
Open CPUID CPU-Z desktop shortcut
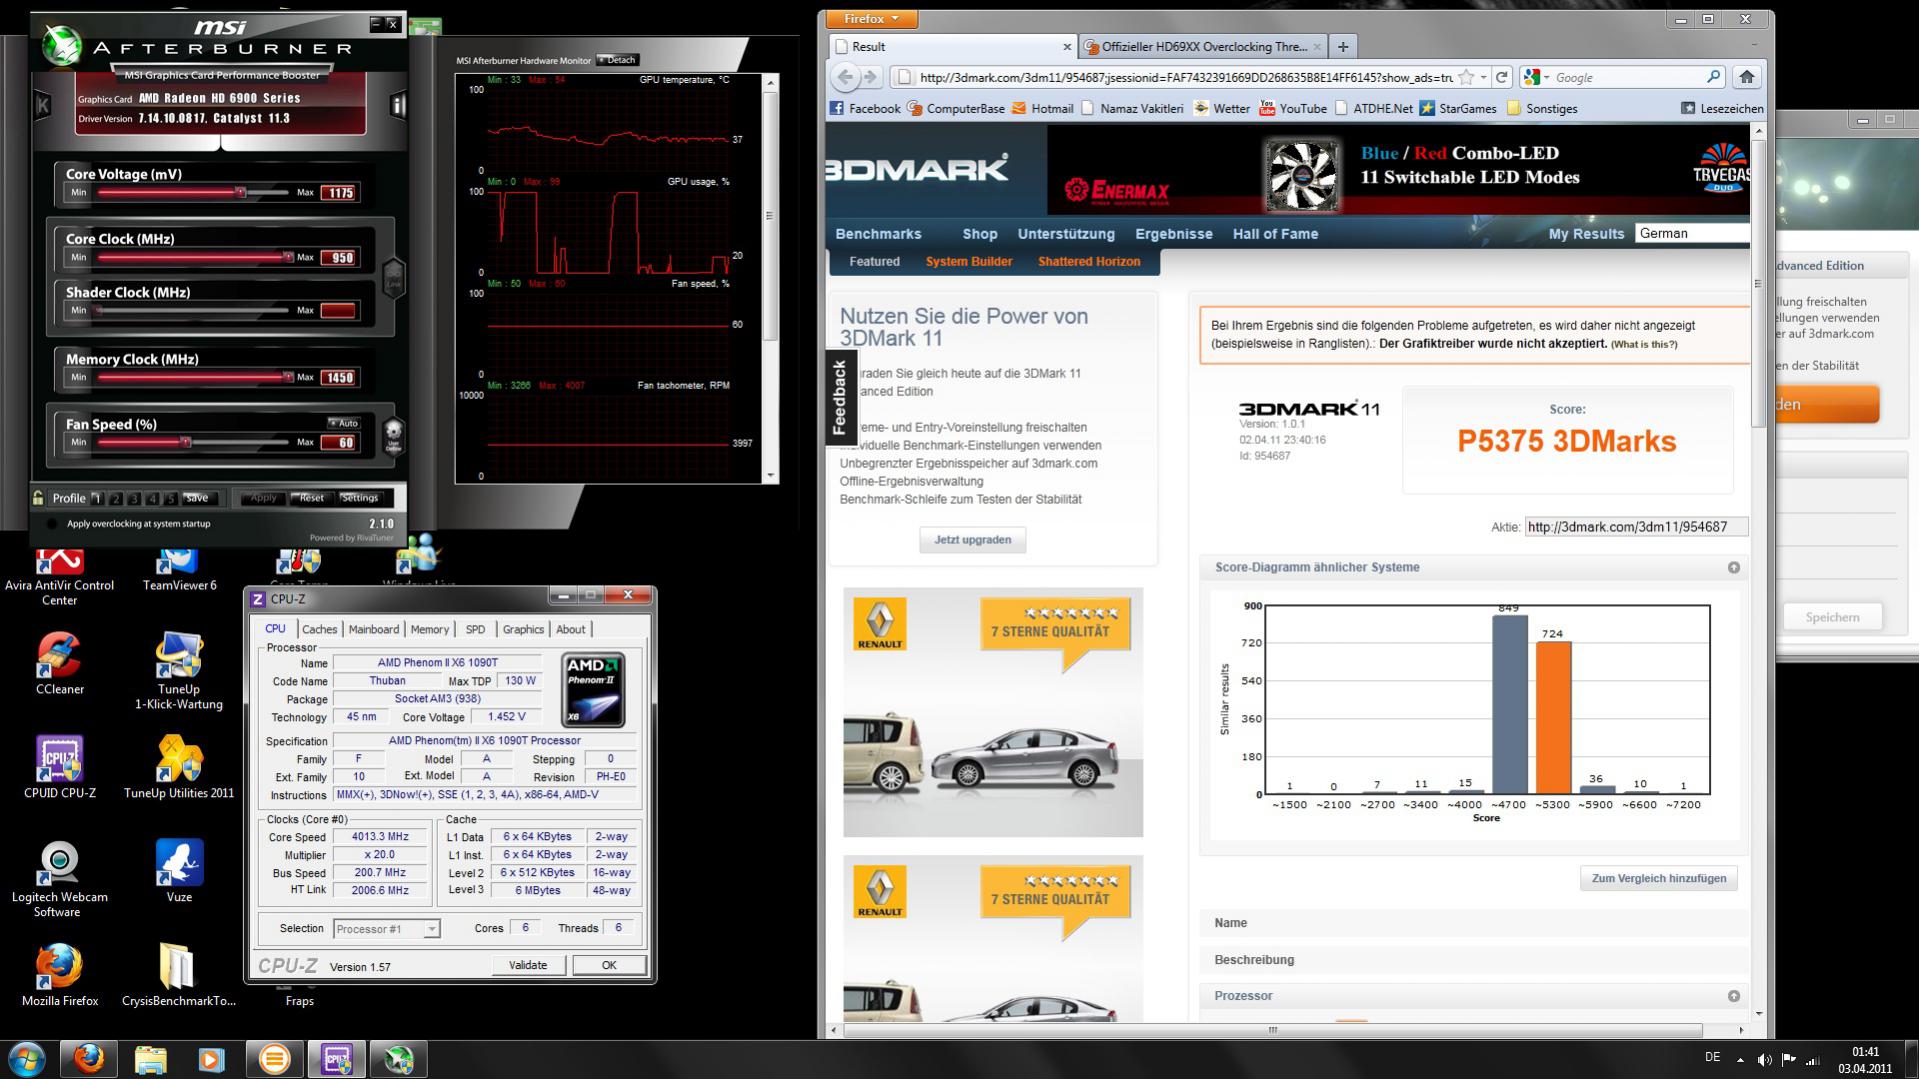(60, 767)
